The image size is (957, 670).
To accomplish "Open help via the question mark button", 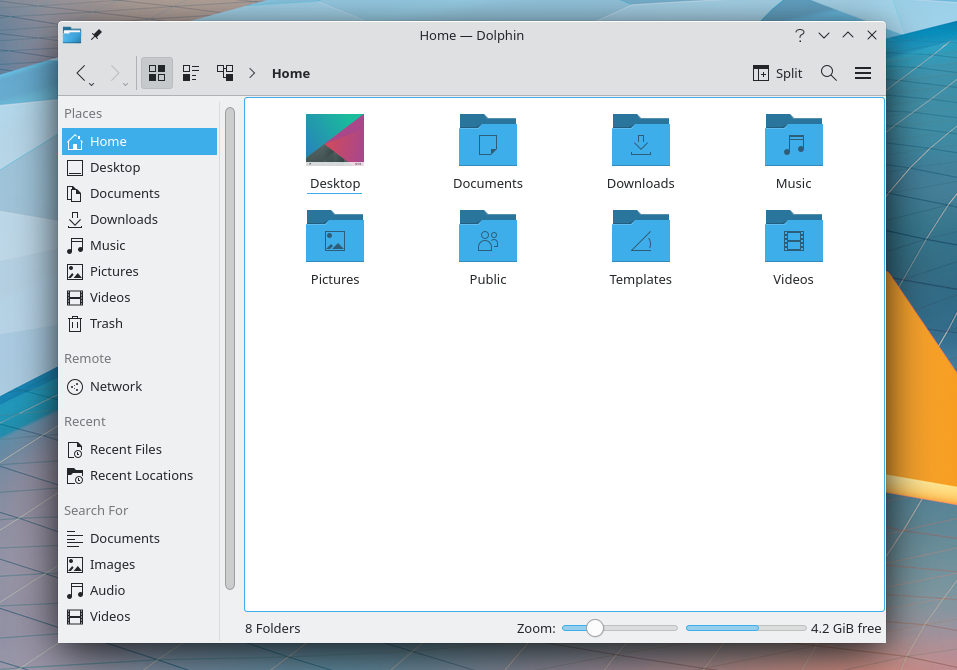I will 799,34.
